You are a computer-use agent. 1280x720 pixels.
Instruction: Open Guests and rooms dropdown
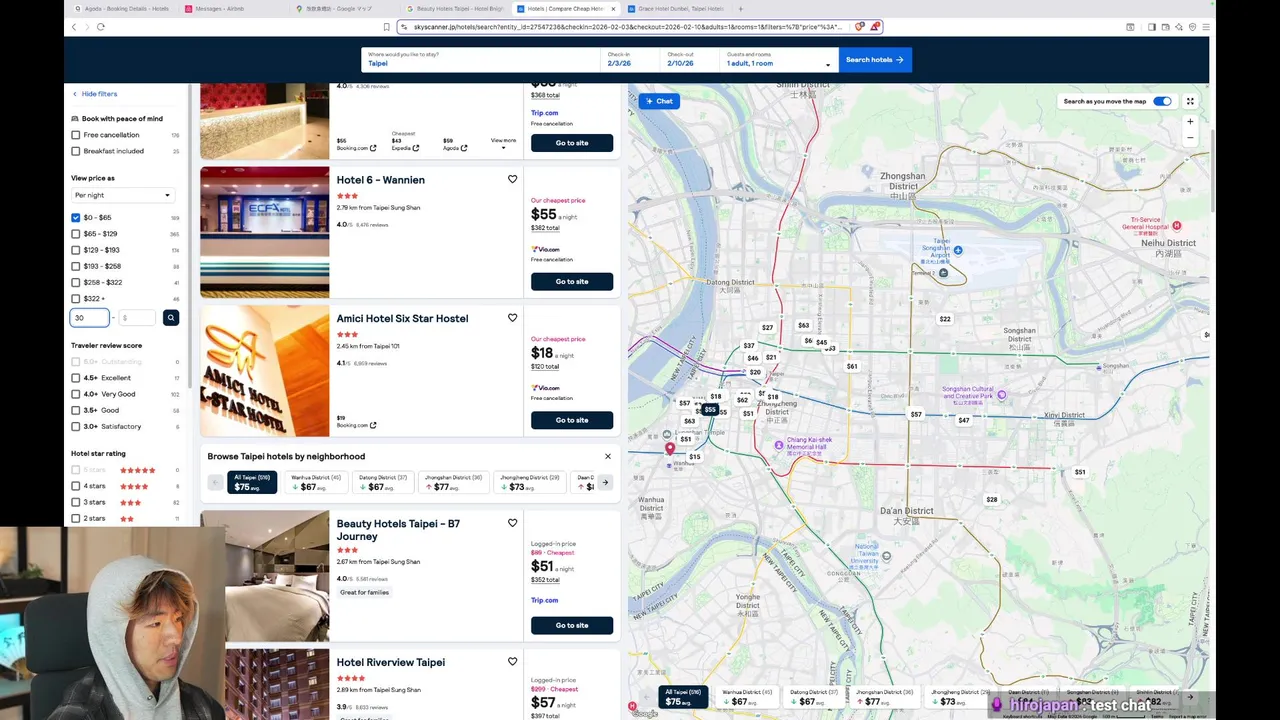(x=779, y=59)
